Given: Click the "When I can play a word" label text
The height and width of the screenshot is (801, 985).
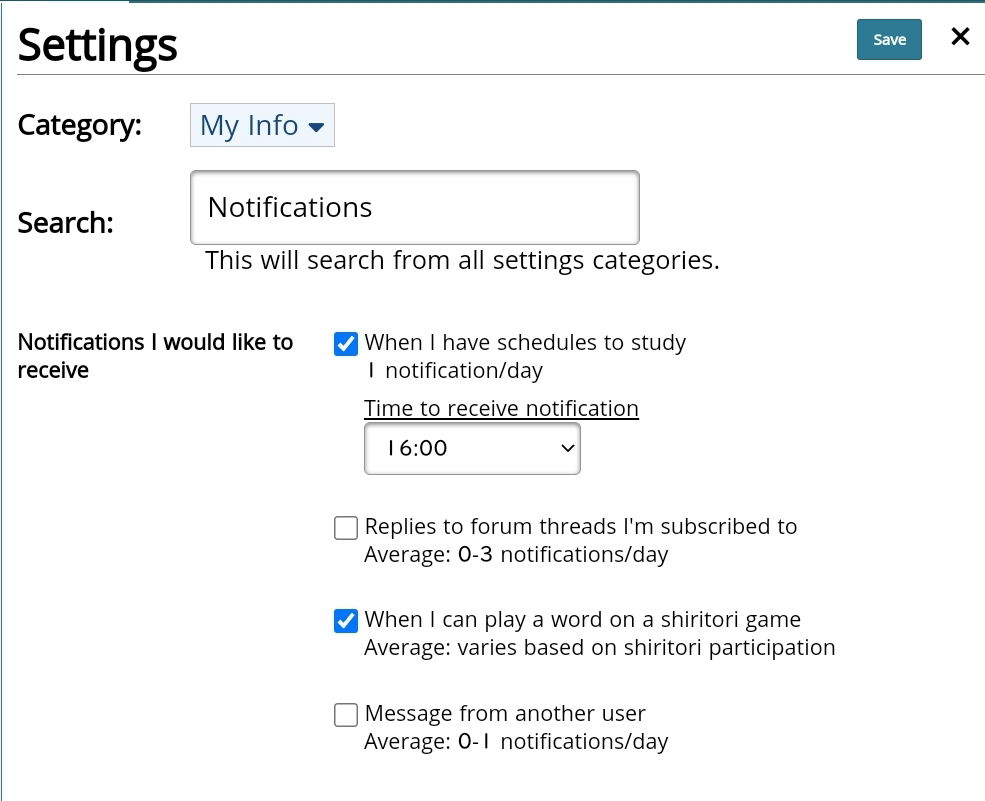Looking at the screenshot, I should coord(582,619).
